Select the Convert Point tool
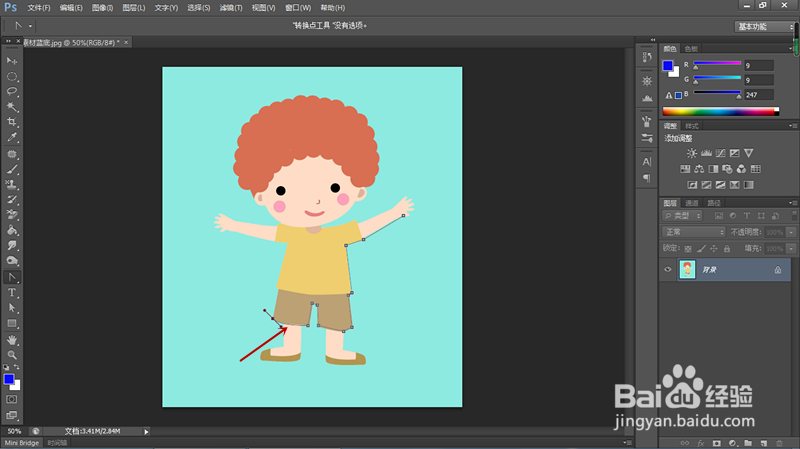800x449 pixels. (x=12, y=277)
